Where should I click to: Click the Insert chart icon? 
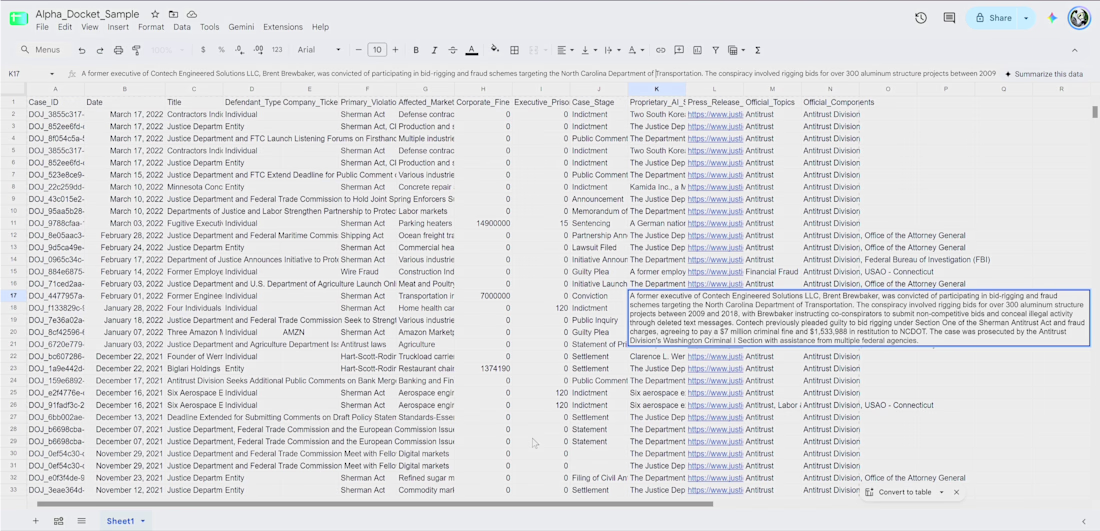pyautogui.click(x=697, y=50)
